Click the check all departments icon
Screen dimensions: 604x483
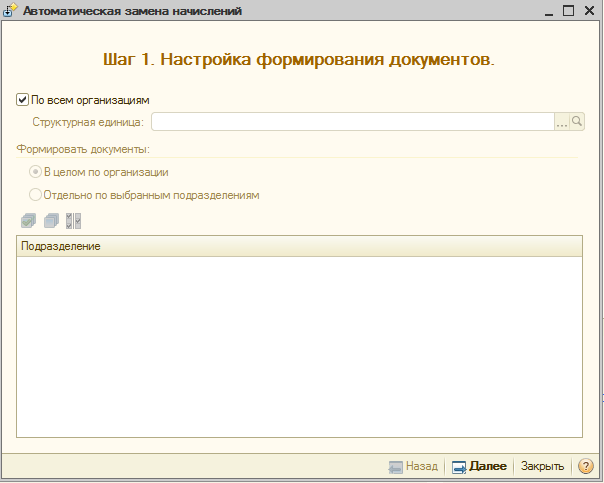point(28,221)
